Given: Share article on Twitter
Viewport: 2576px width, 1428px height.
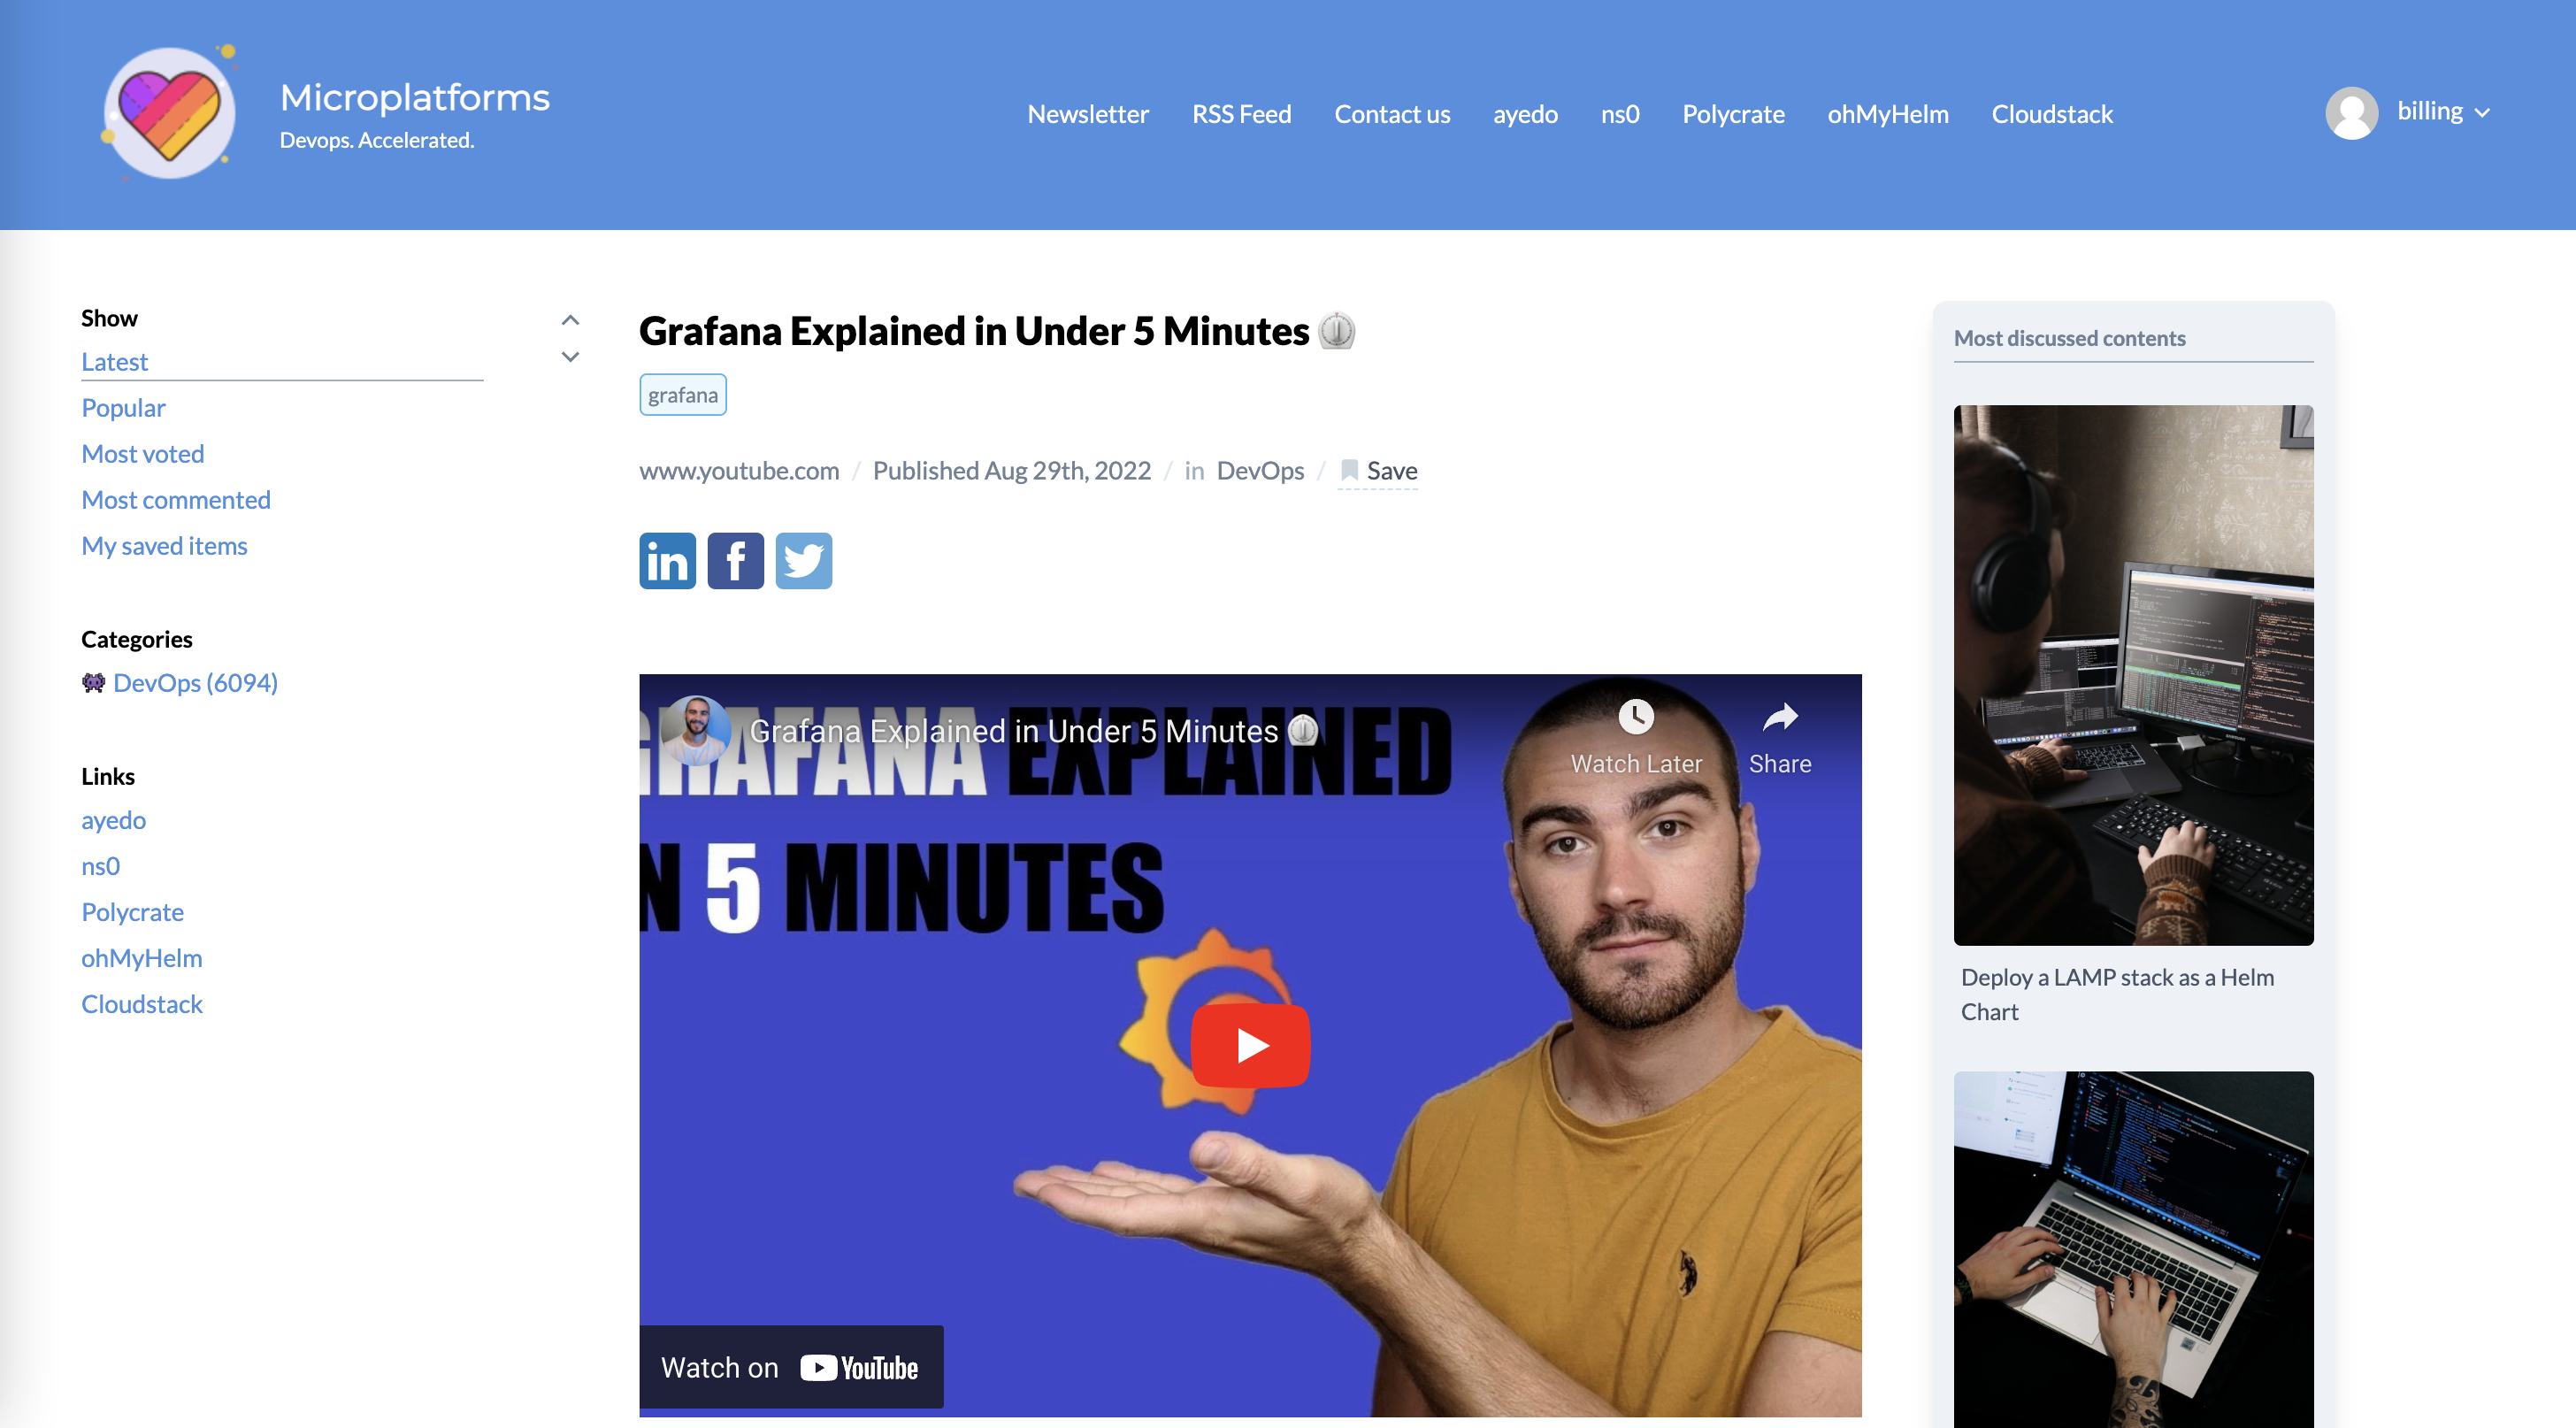Looking at the screenshot, I should [x=803, y=560].
